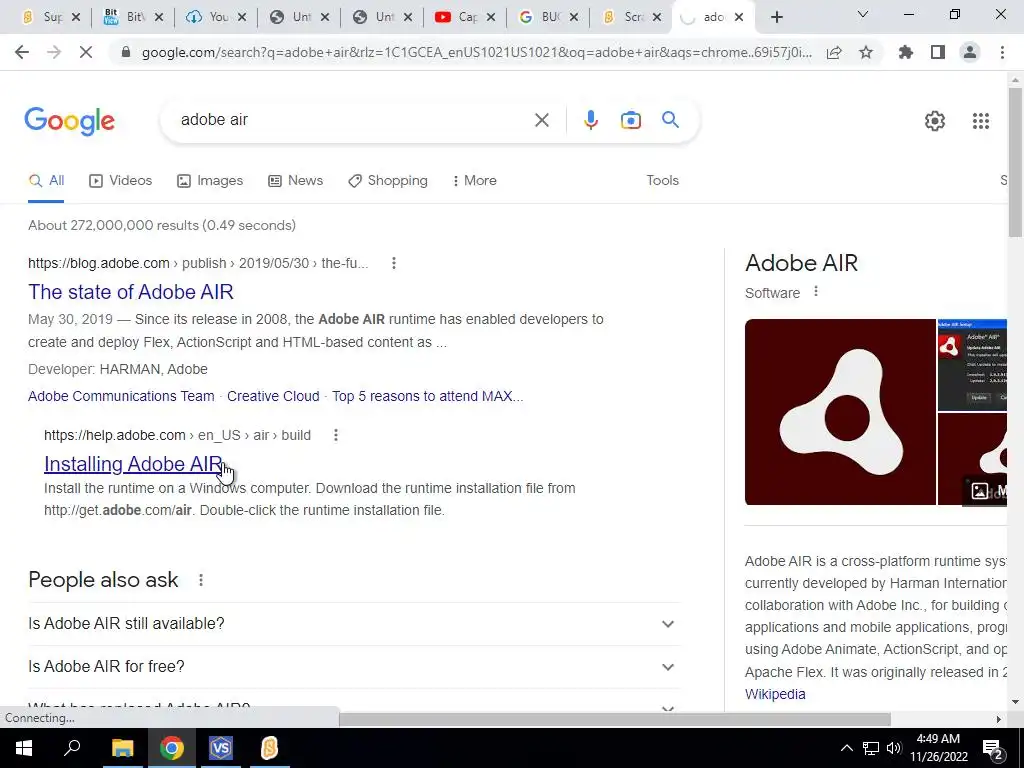Open the Windows Start menu
The width and height of the screenshot is (1024, 768).
(x=24, y=748)
